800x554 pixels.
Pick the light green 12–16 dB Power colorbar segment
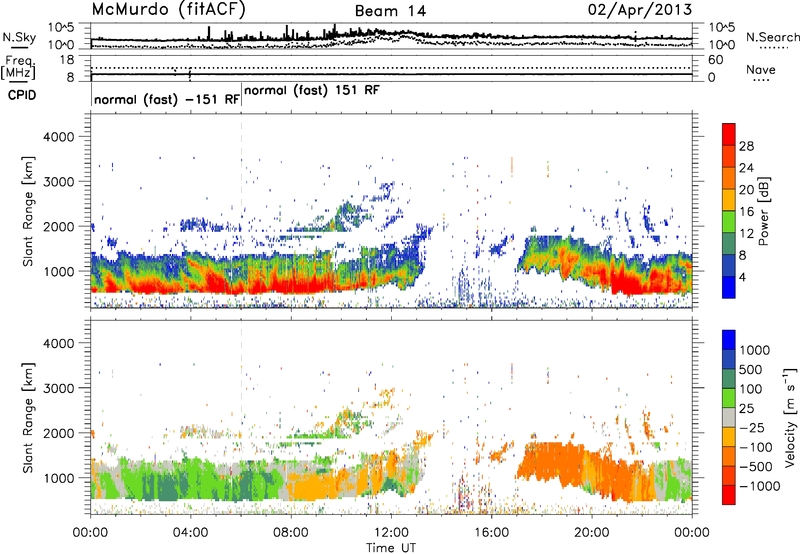(x=729, y=222)
